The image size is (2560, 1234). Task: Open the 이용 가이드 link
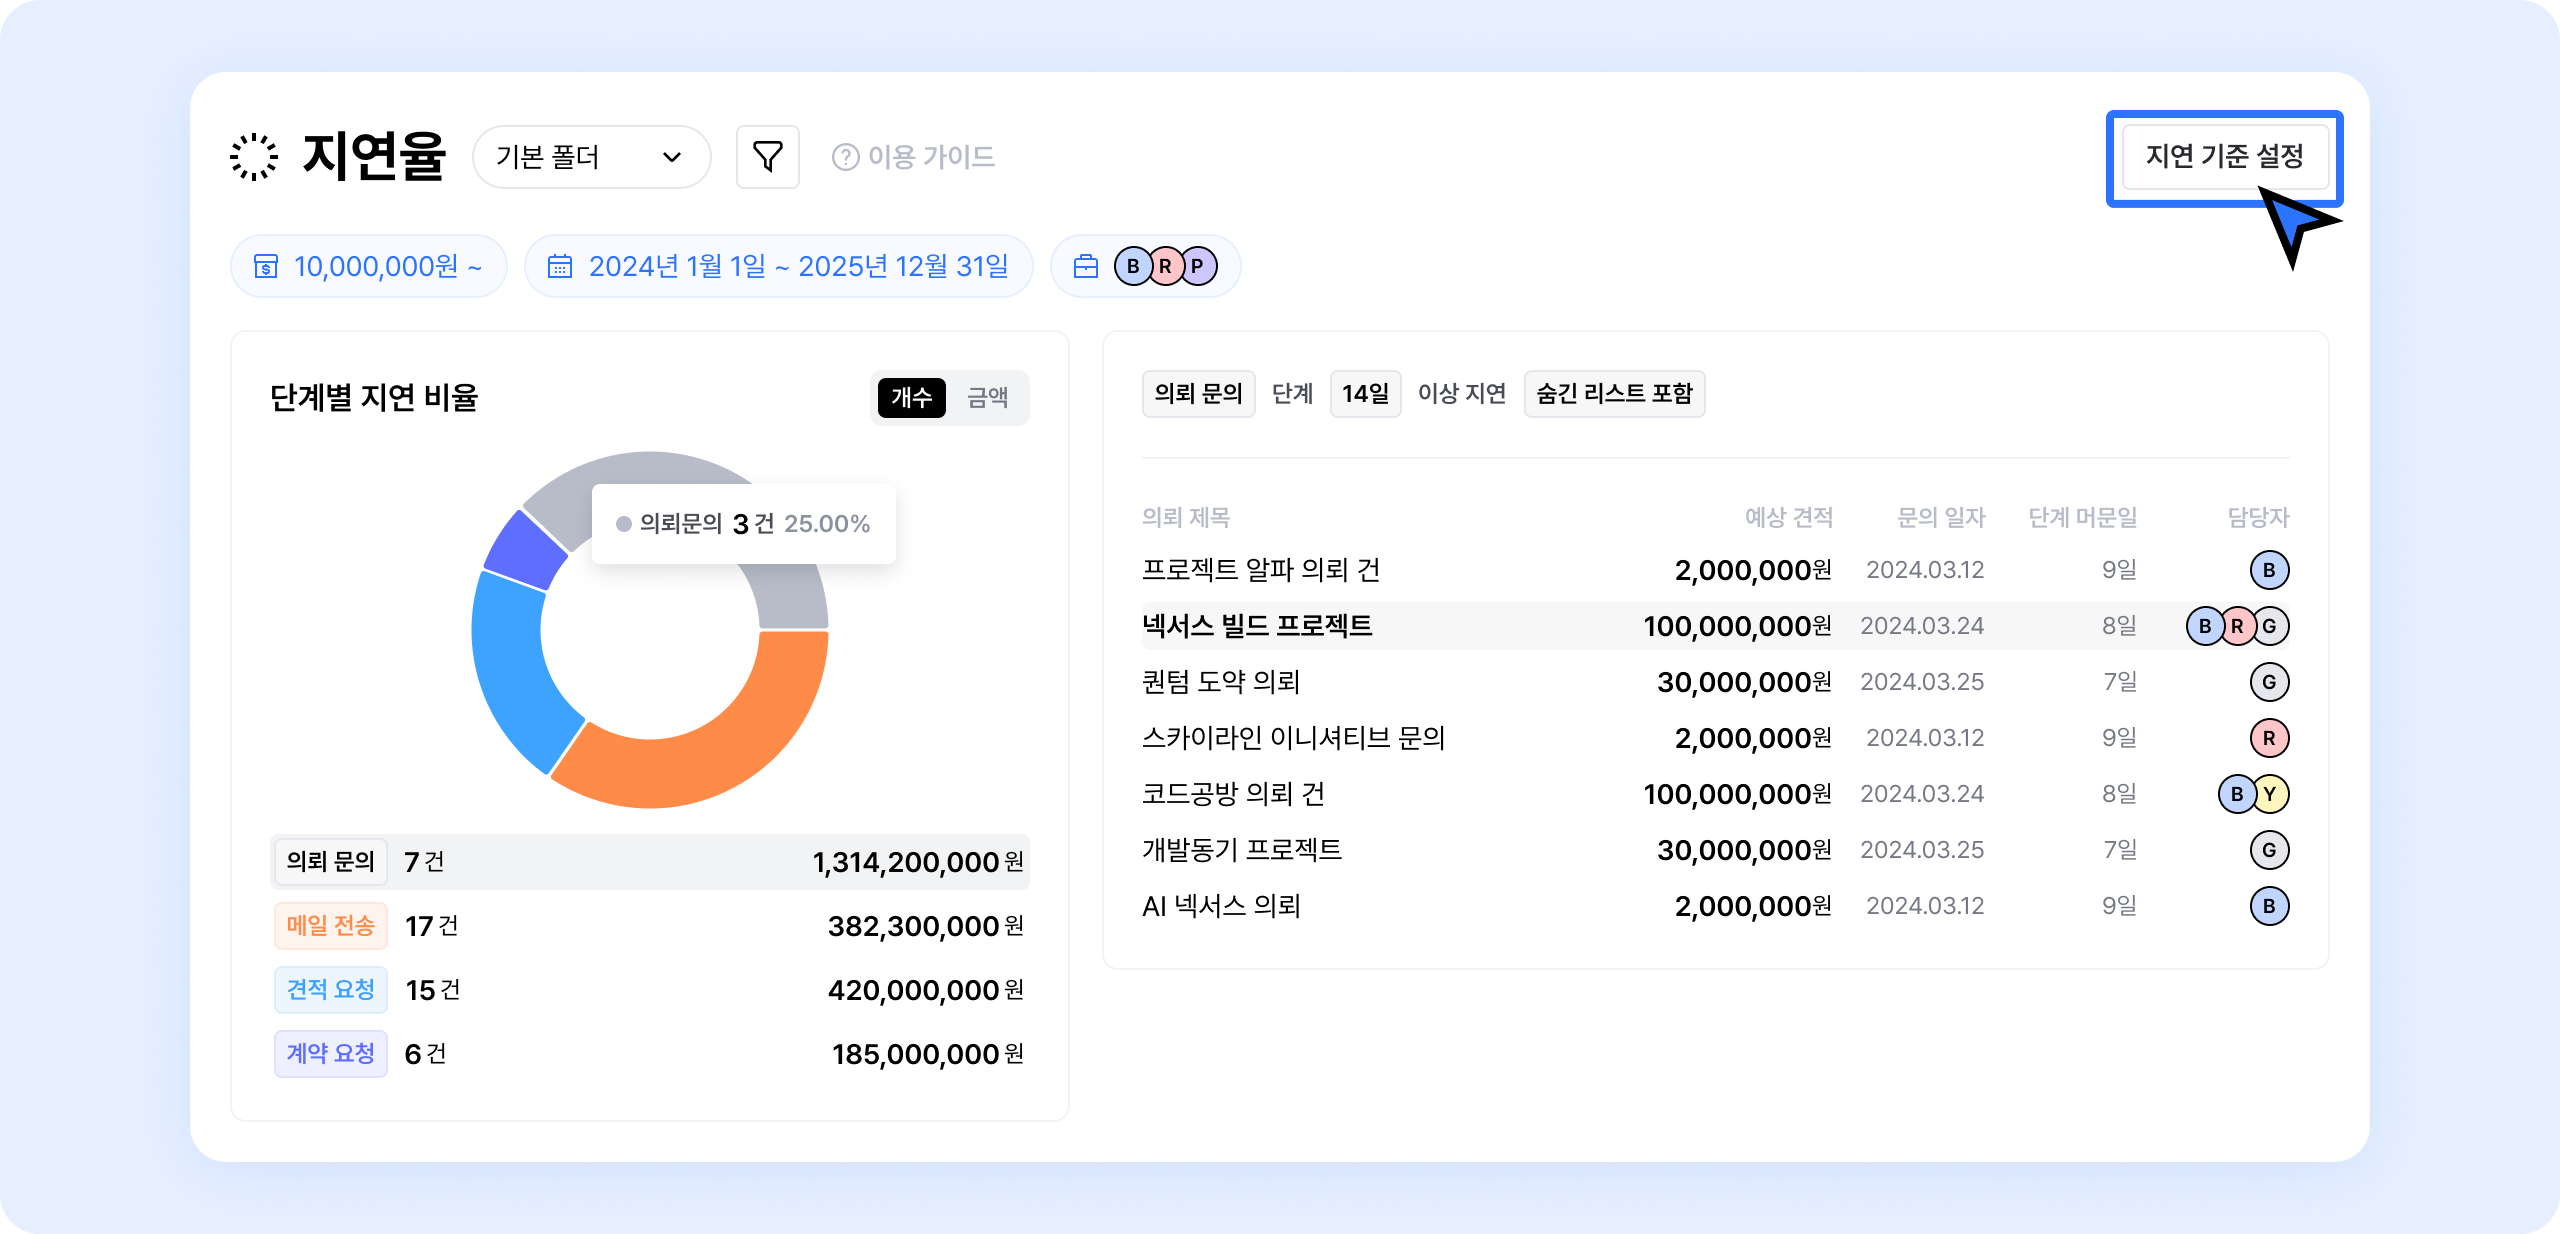tap(931, 157)
